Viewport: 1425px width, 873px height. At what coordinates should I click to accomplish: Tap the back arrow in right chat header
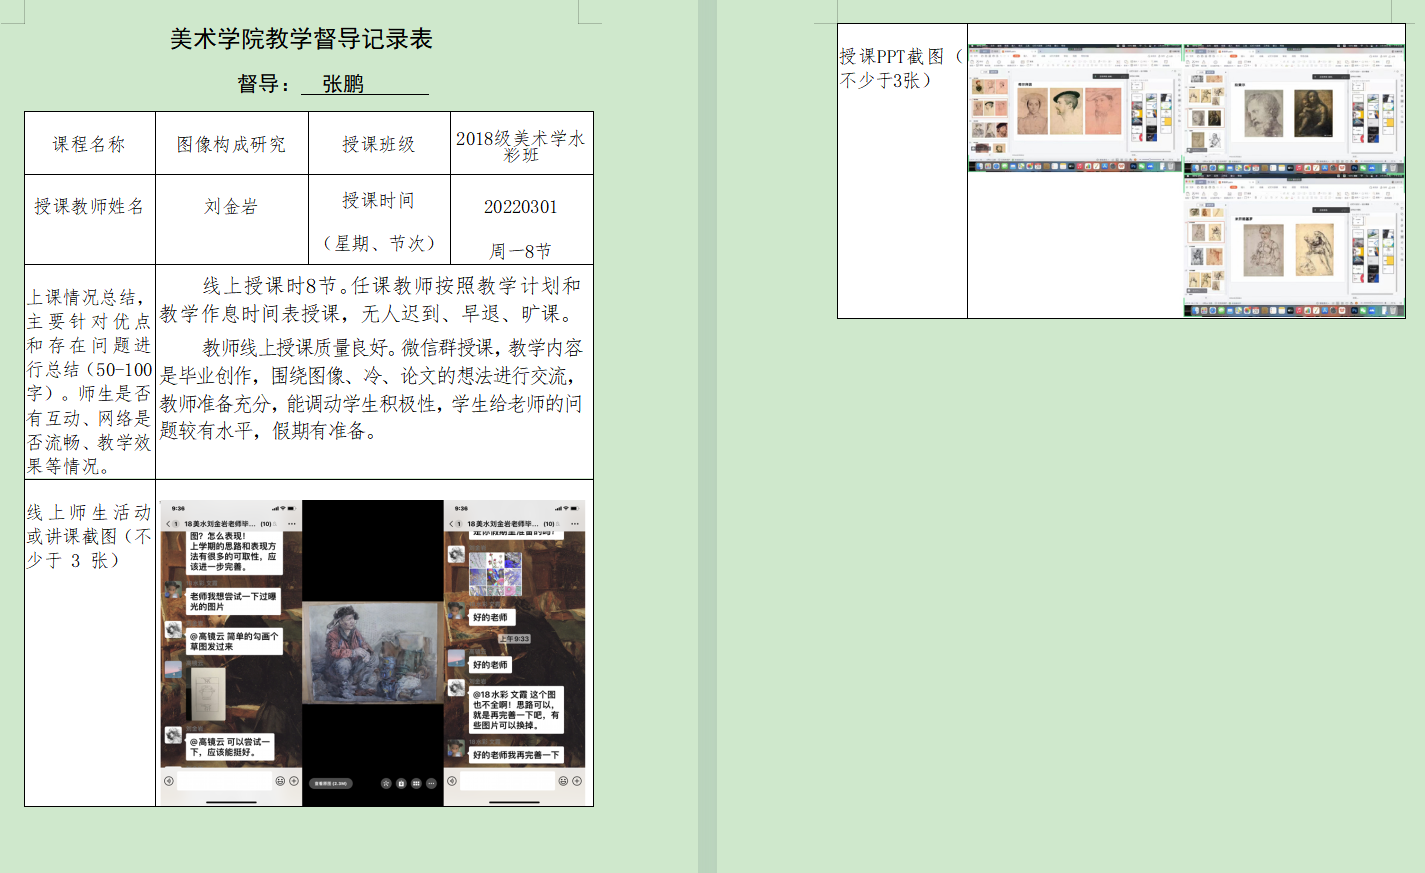point(451,524)
